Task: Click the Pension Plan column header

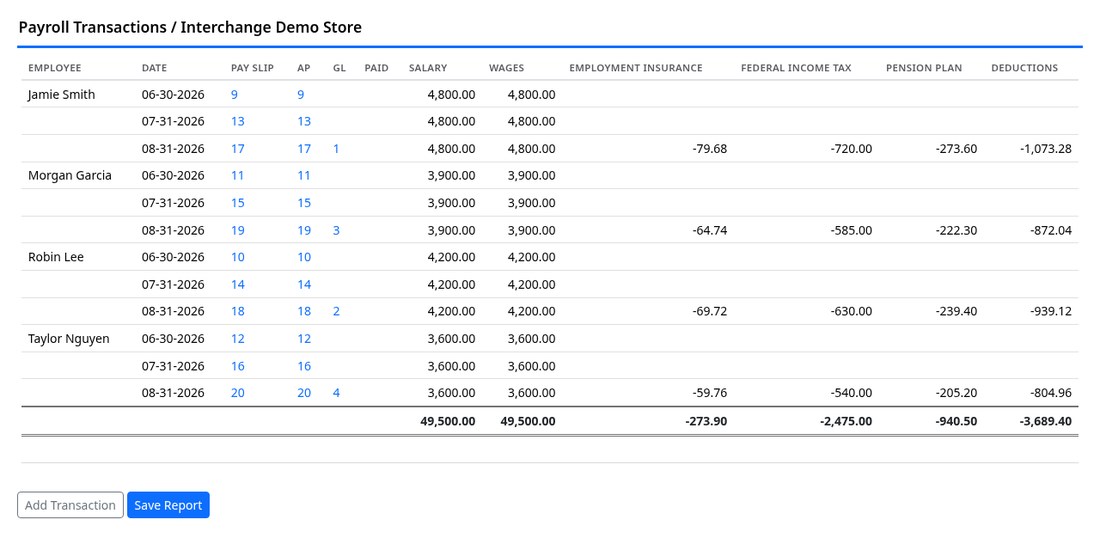Action: (924, 68)
